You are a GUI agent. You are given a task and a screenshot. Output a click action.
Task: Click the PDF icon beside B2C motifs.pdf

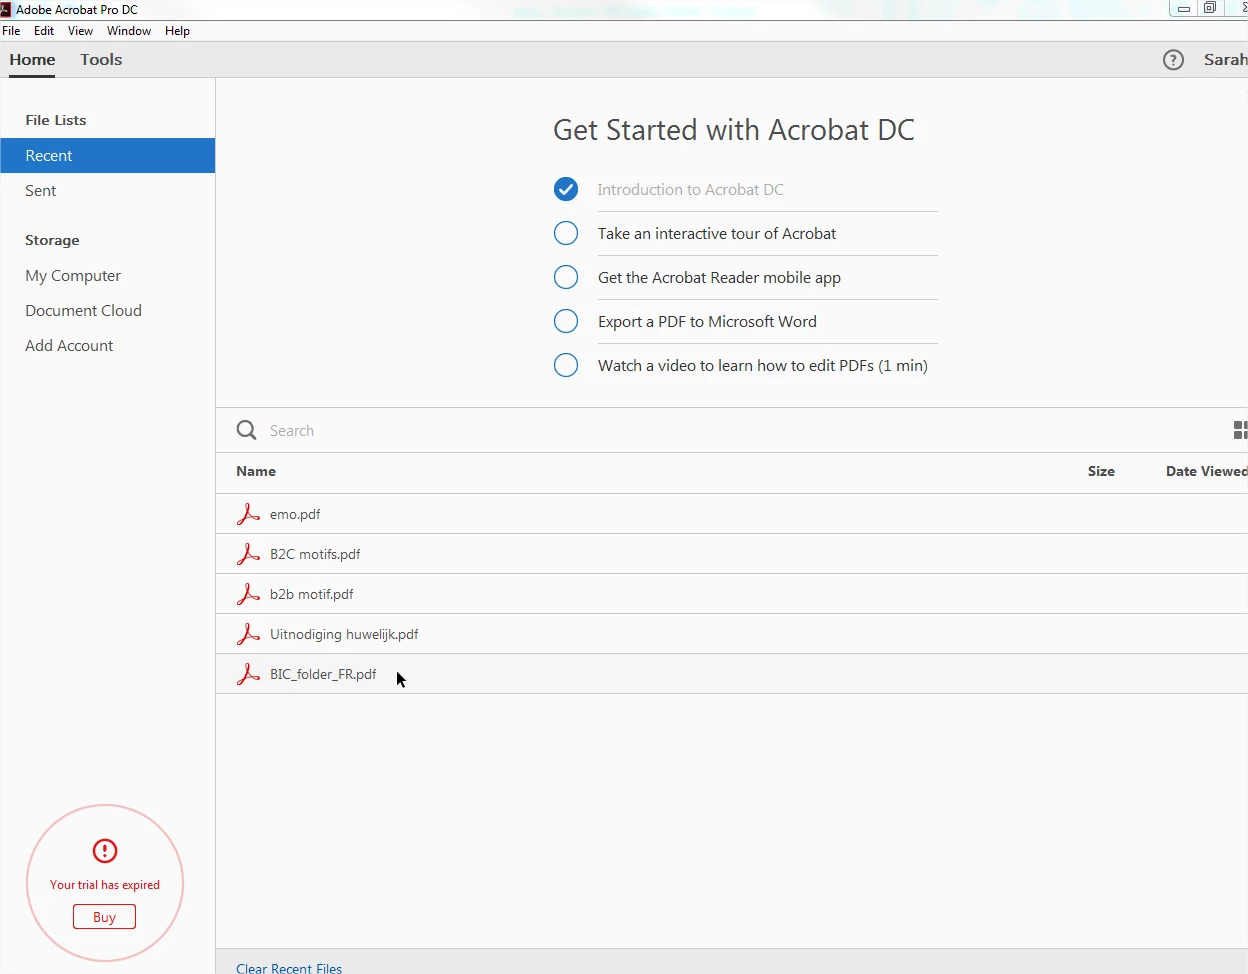point(248,554)
